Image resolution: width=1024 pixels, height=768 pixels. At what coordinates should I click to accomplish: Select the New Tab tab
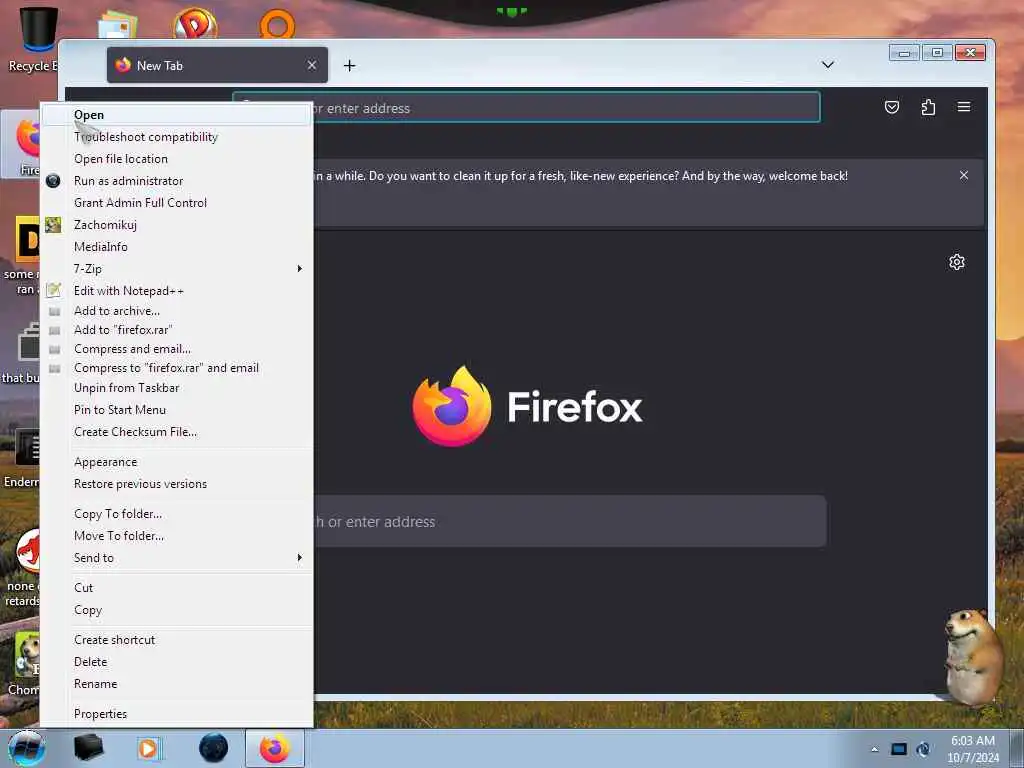coord(217,65)
